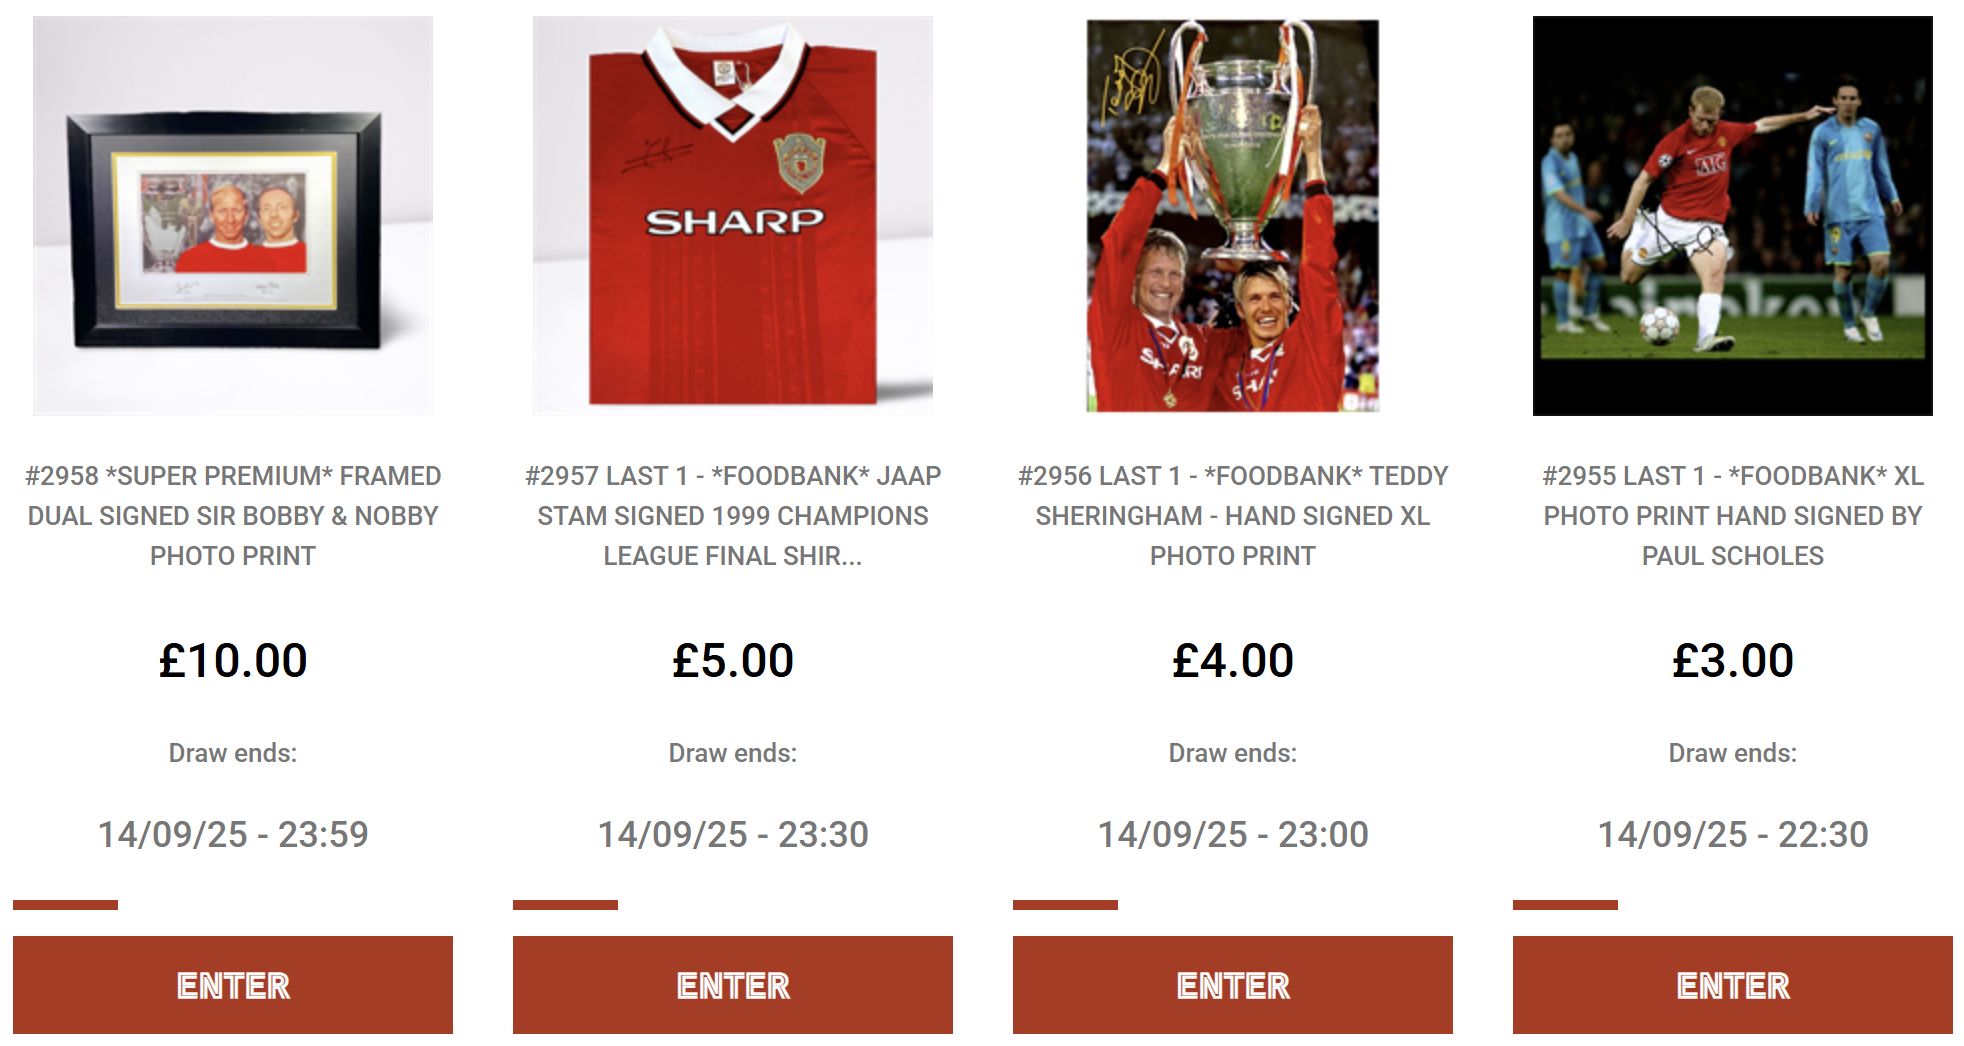The width and height of the screenshot is (1964, 1046).
Task: Select the 14/09/25 - 23:30 draw end time
Action: pyautogui.click(x=732, y=834)
